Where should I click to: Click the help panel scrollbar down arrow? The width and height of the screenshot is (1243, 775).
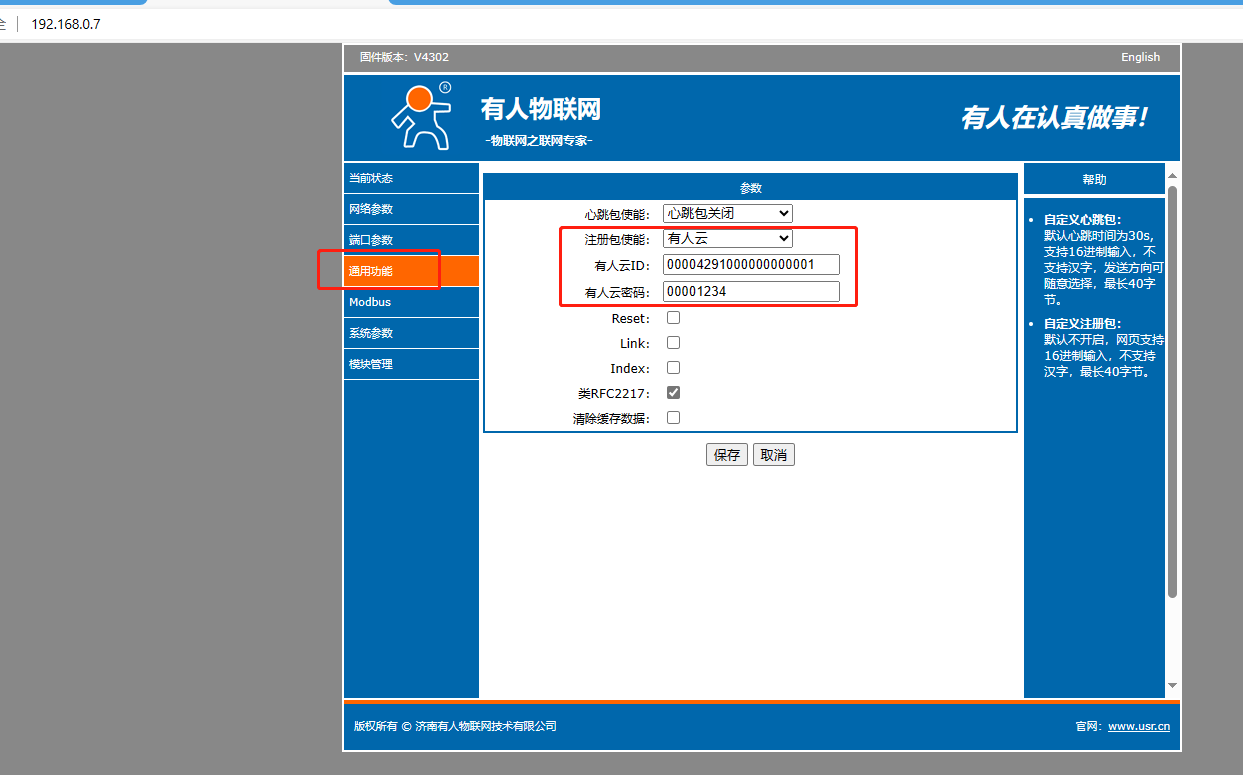1173,686
